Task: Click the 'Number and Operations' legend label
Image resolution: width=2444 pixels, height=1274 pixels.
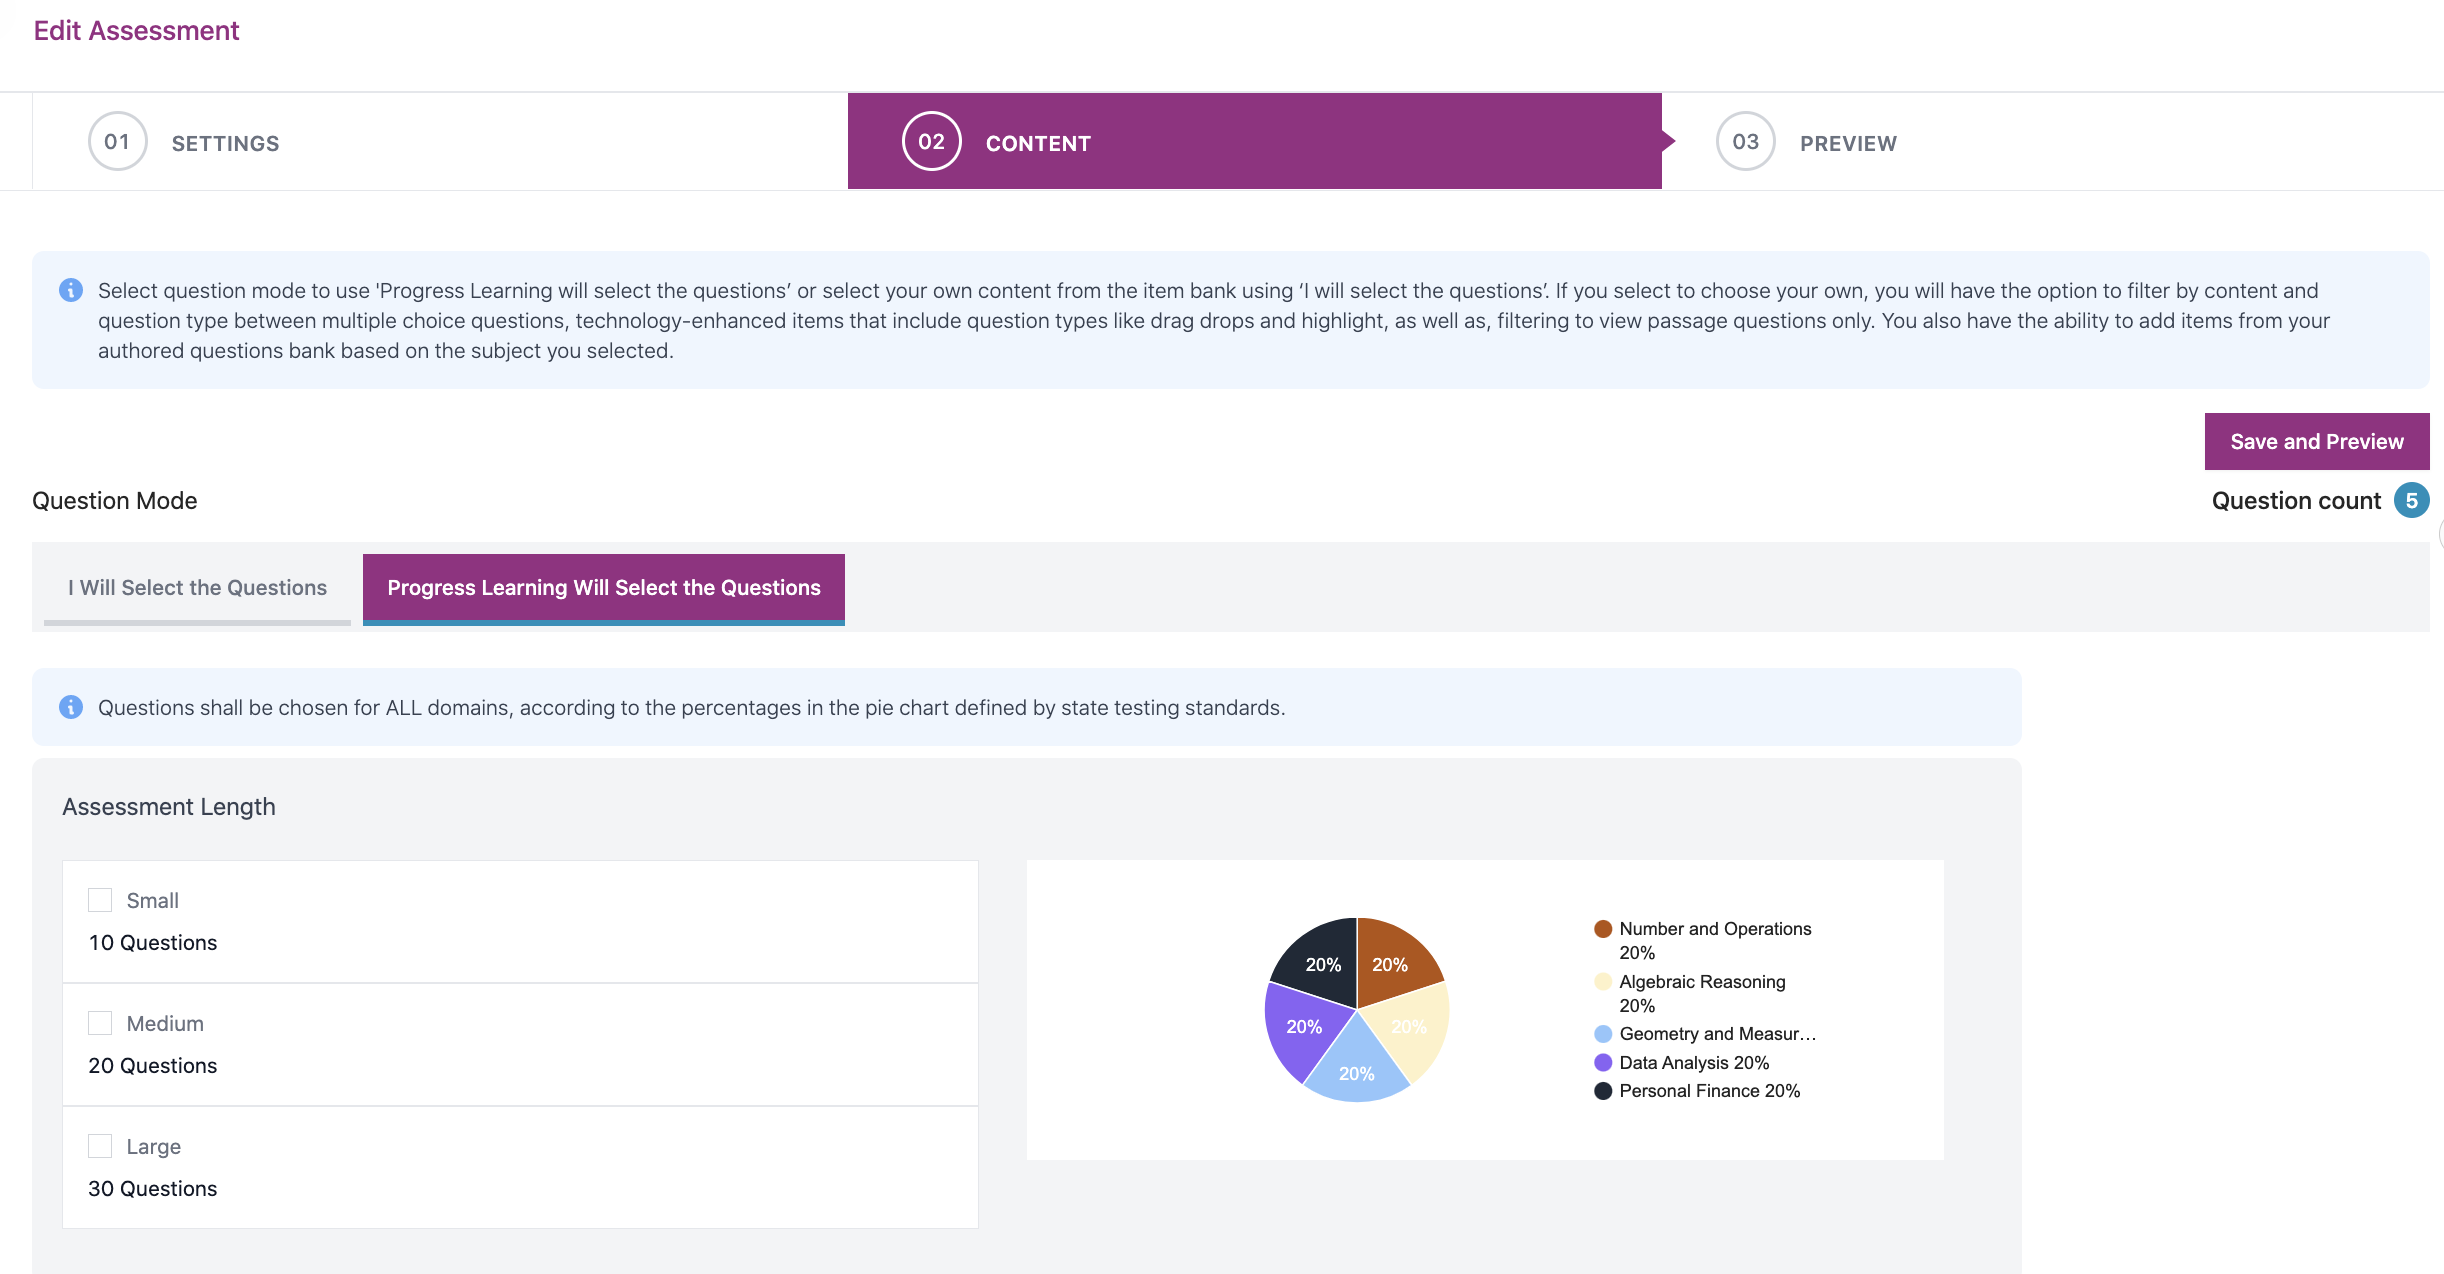Action: point(1715,929)
